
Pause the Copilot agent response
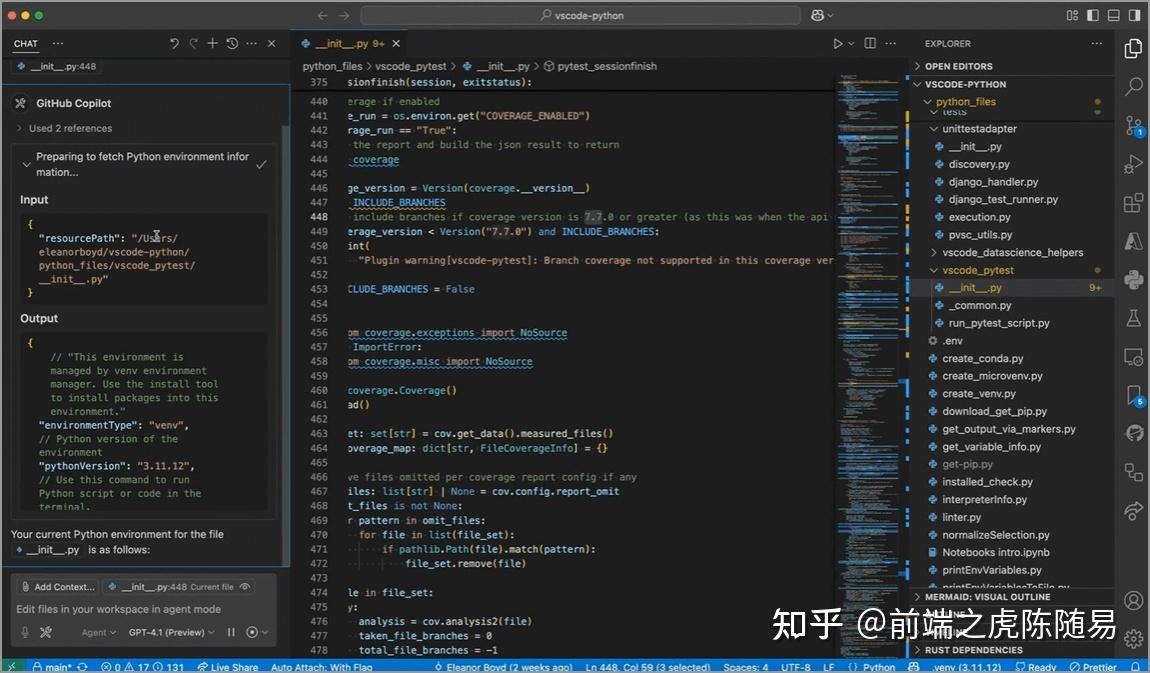pyautogui.click(x=232, y=632)
